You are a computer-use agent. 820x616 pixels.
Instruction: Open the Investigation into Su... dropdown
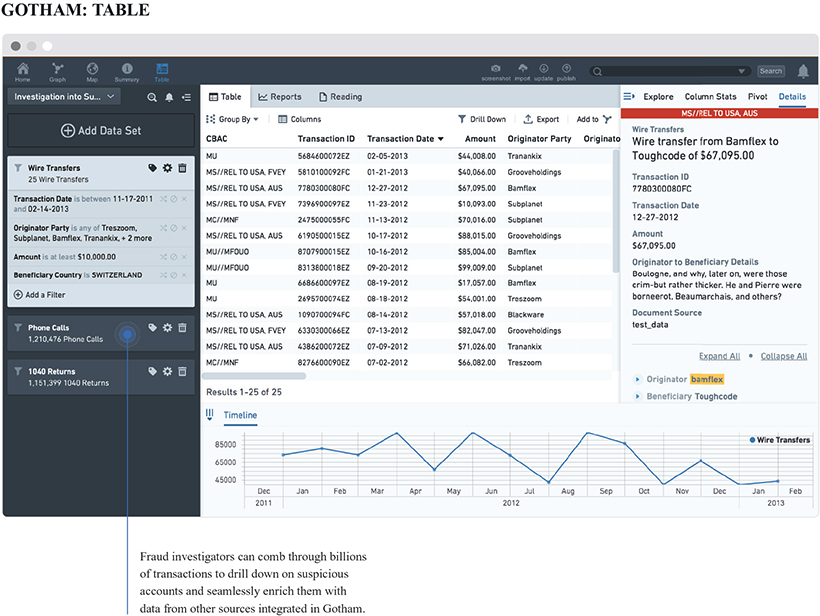[64, 97]
